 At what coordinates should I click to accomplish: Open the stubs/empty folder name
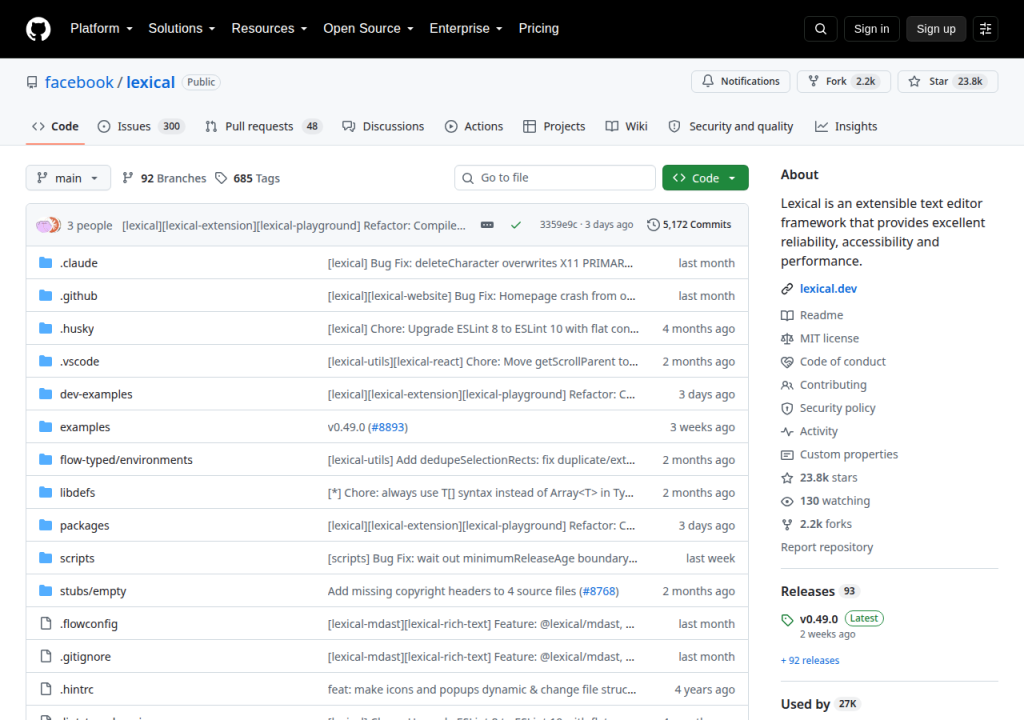pos(93,591)
